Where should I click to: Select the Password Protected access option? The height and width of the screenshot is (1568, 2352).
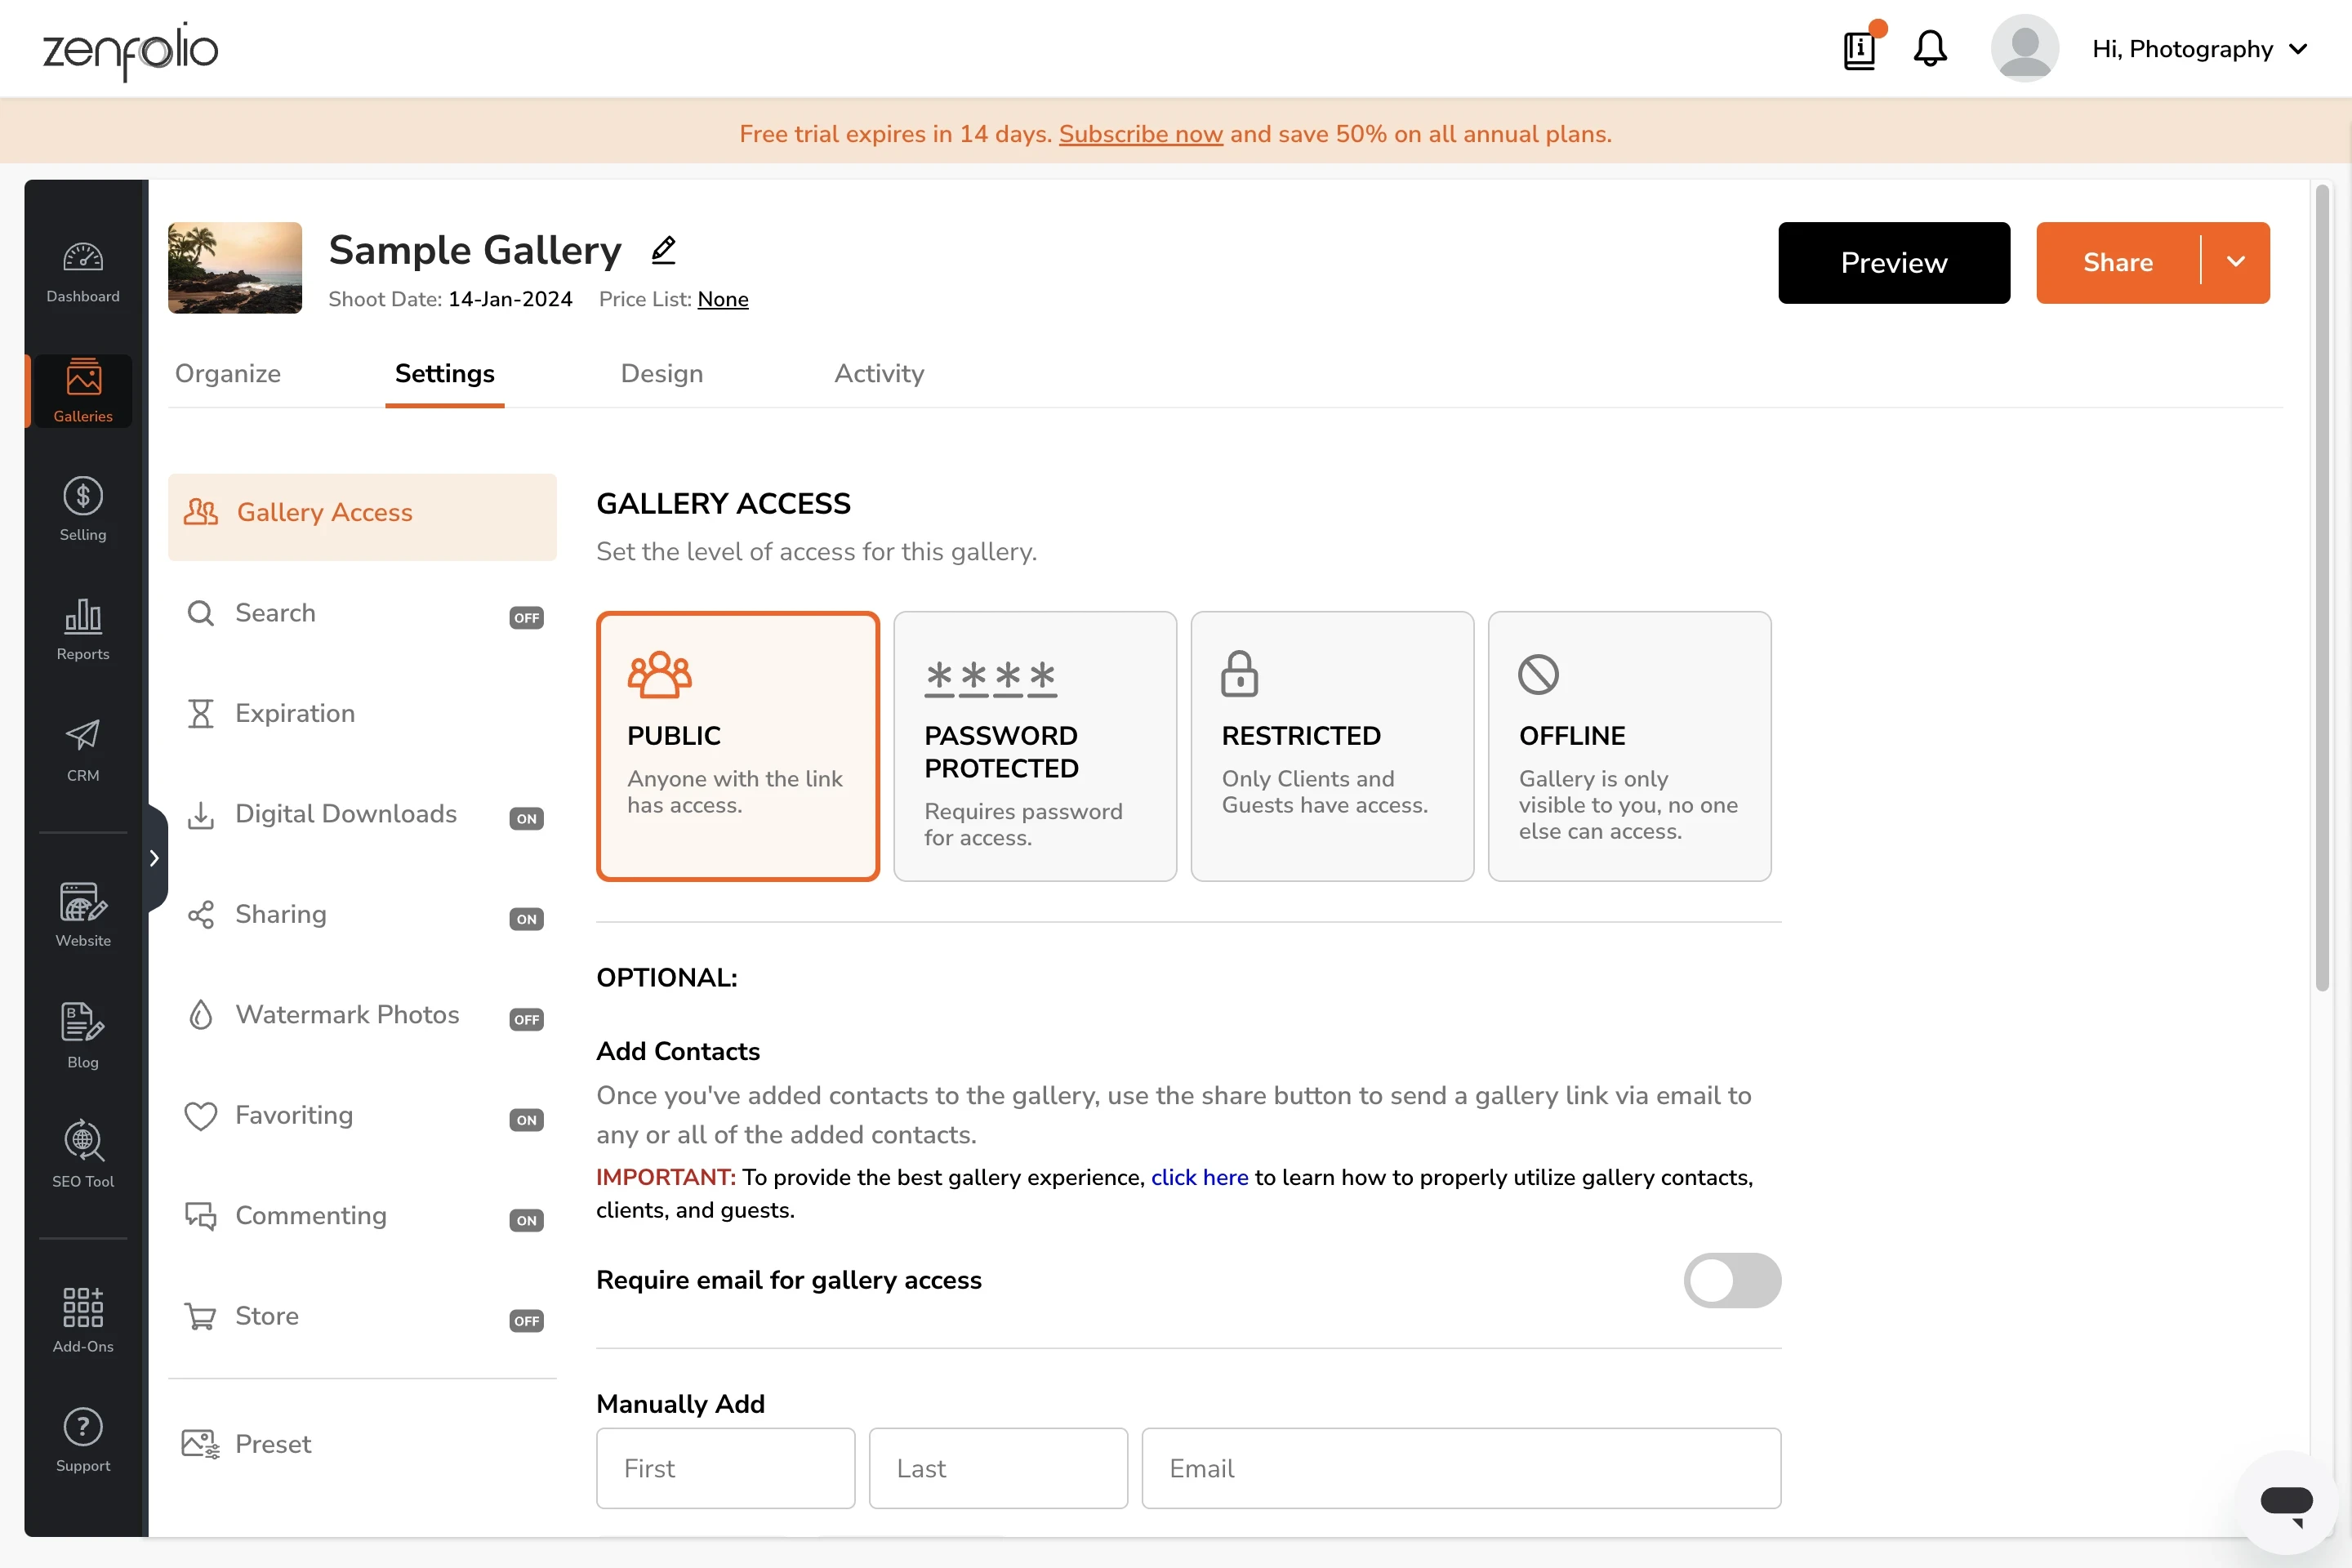point(1035,746)
